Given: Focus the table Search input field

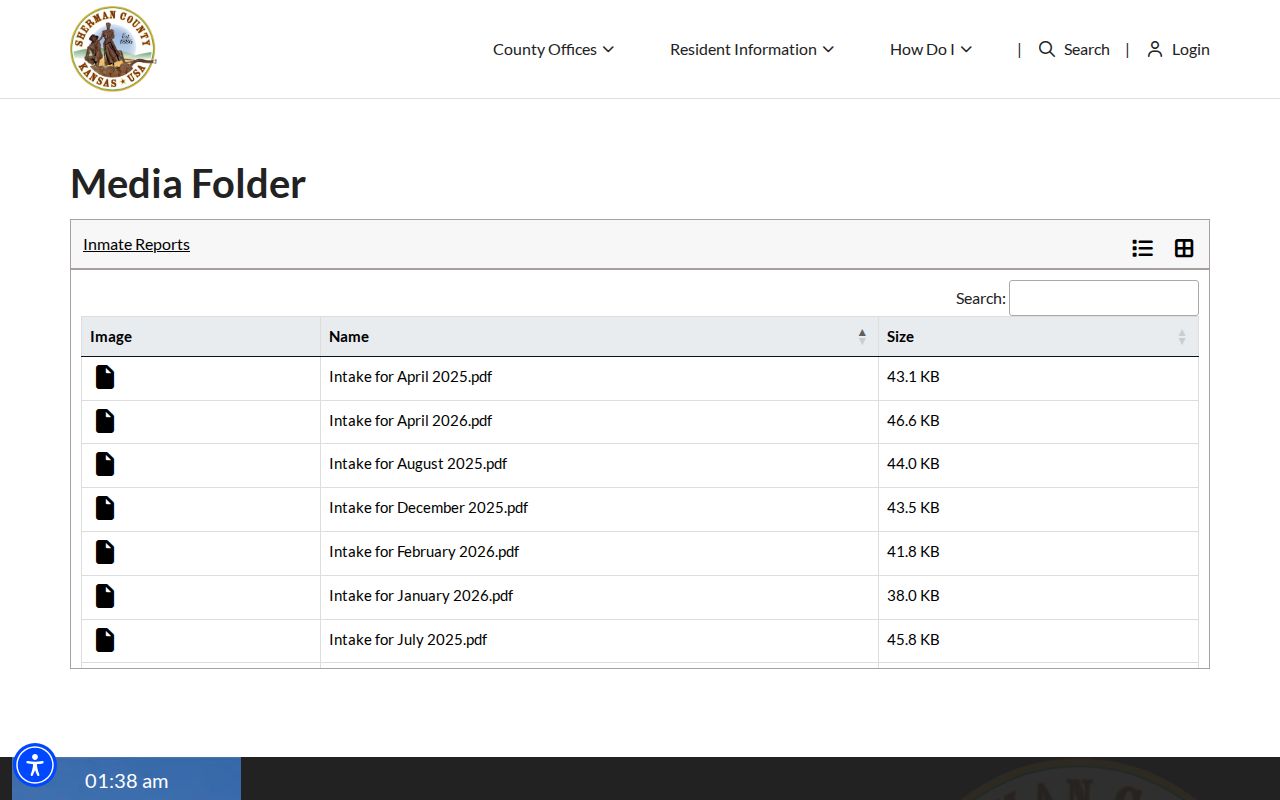Looking at the screenshot, I should click(x=1104, y=298).
